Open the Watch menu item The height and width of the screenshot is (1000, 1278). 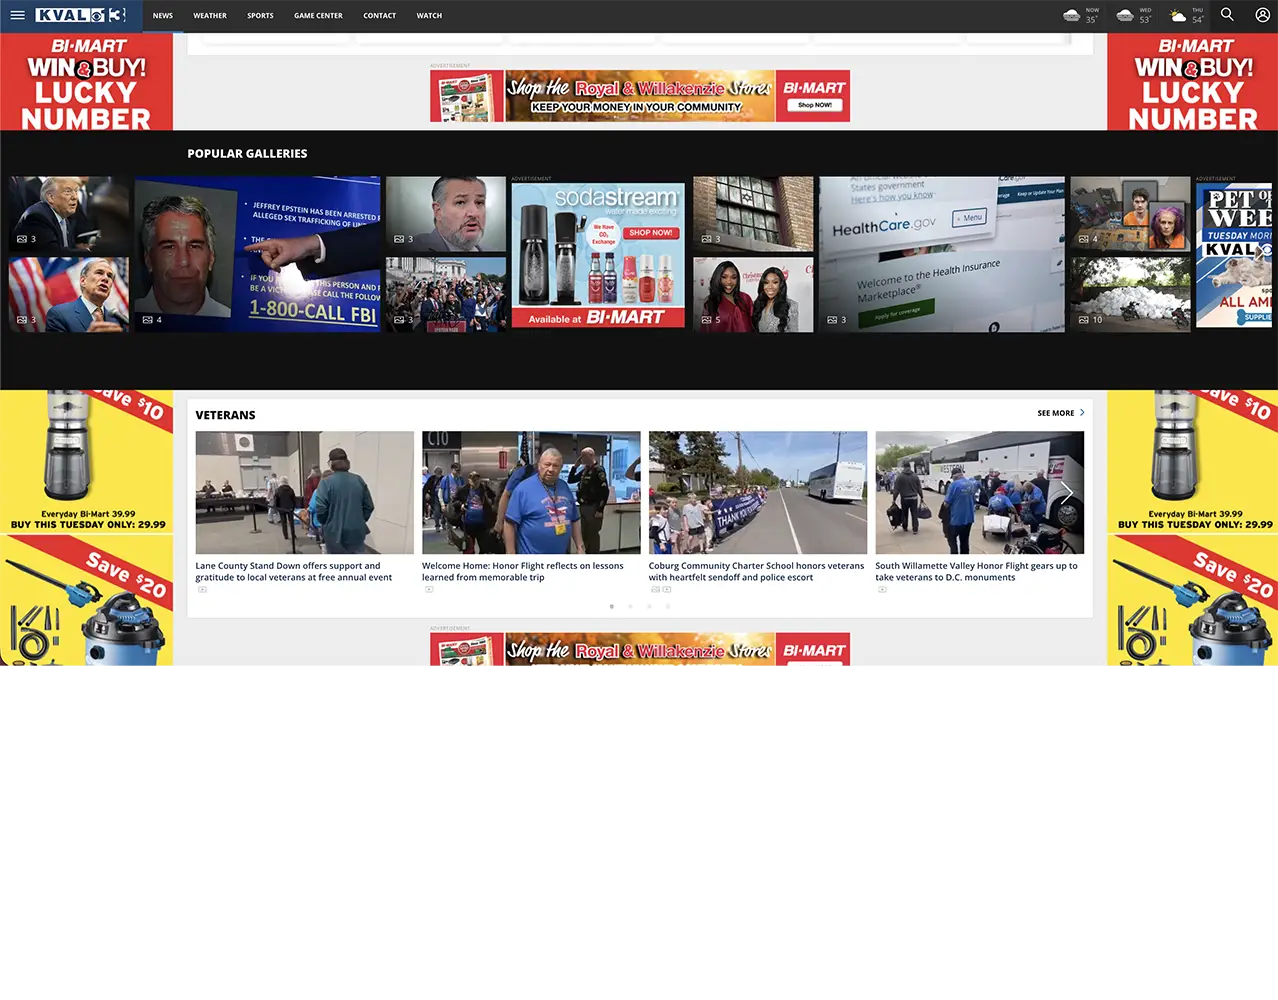pos(429,15)
